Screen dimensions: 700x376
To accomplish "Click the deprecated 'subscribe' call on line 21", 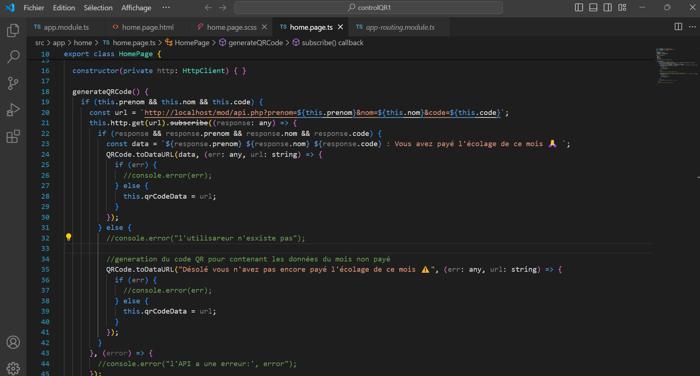I will pos(189,123).
